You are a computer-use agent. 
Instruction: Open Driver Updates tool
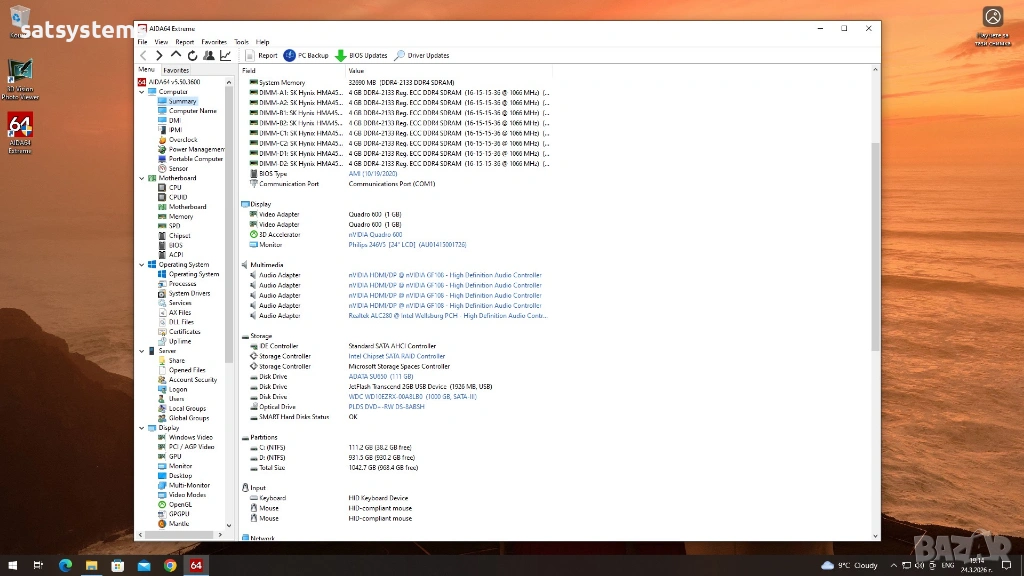[x=422, y=56]
